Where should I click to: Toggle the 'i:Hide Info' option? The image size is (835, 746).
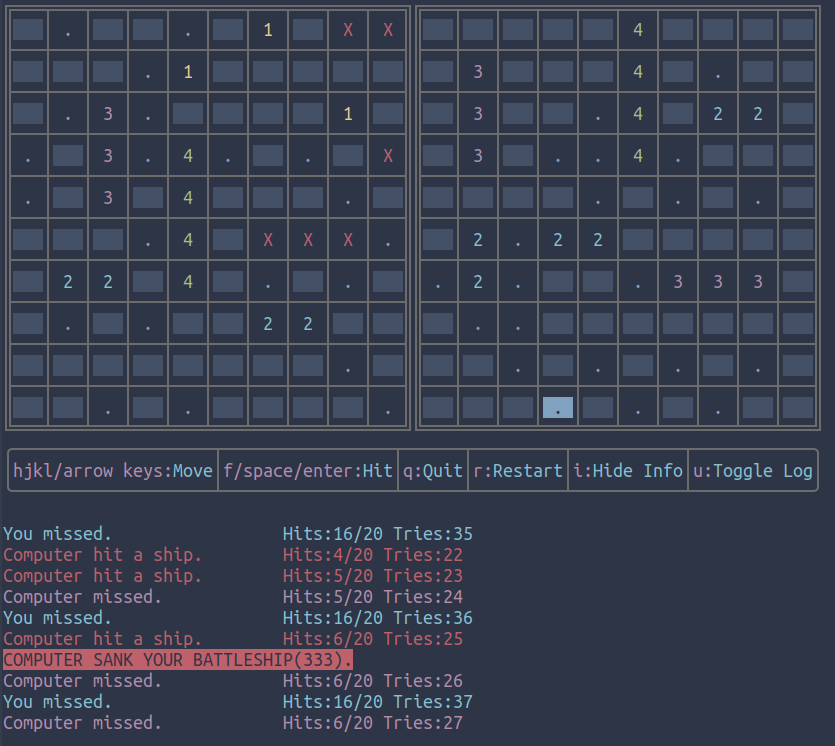point(628,471)
